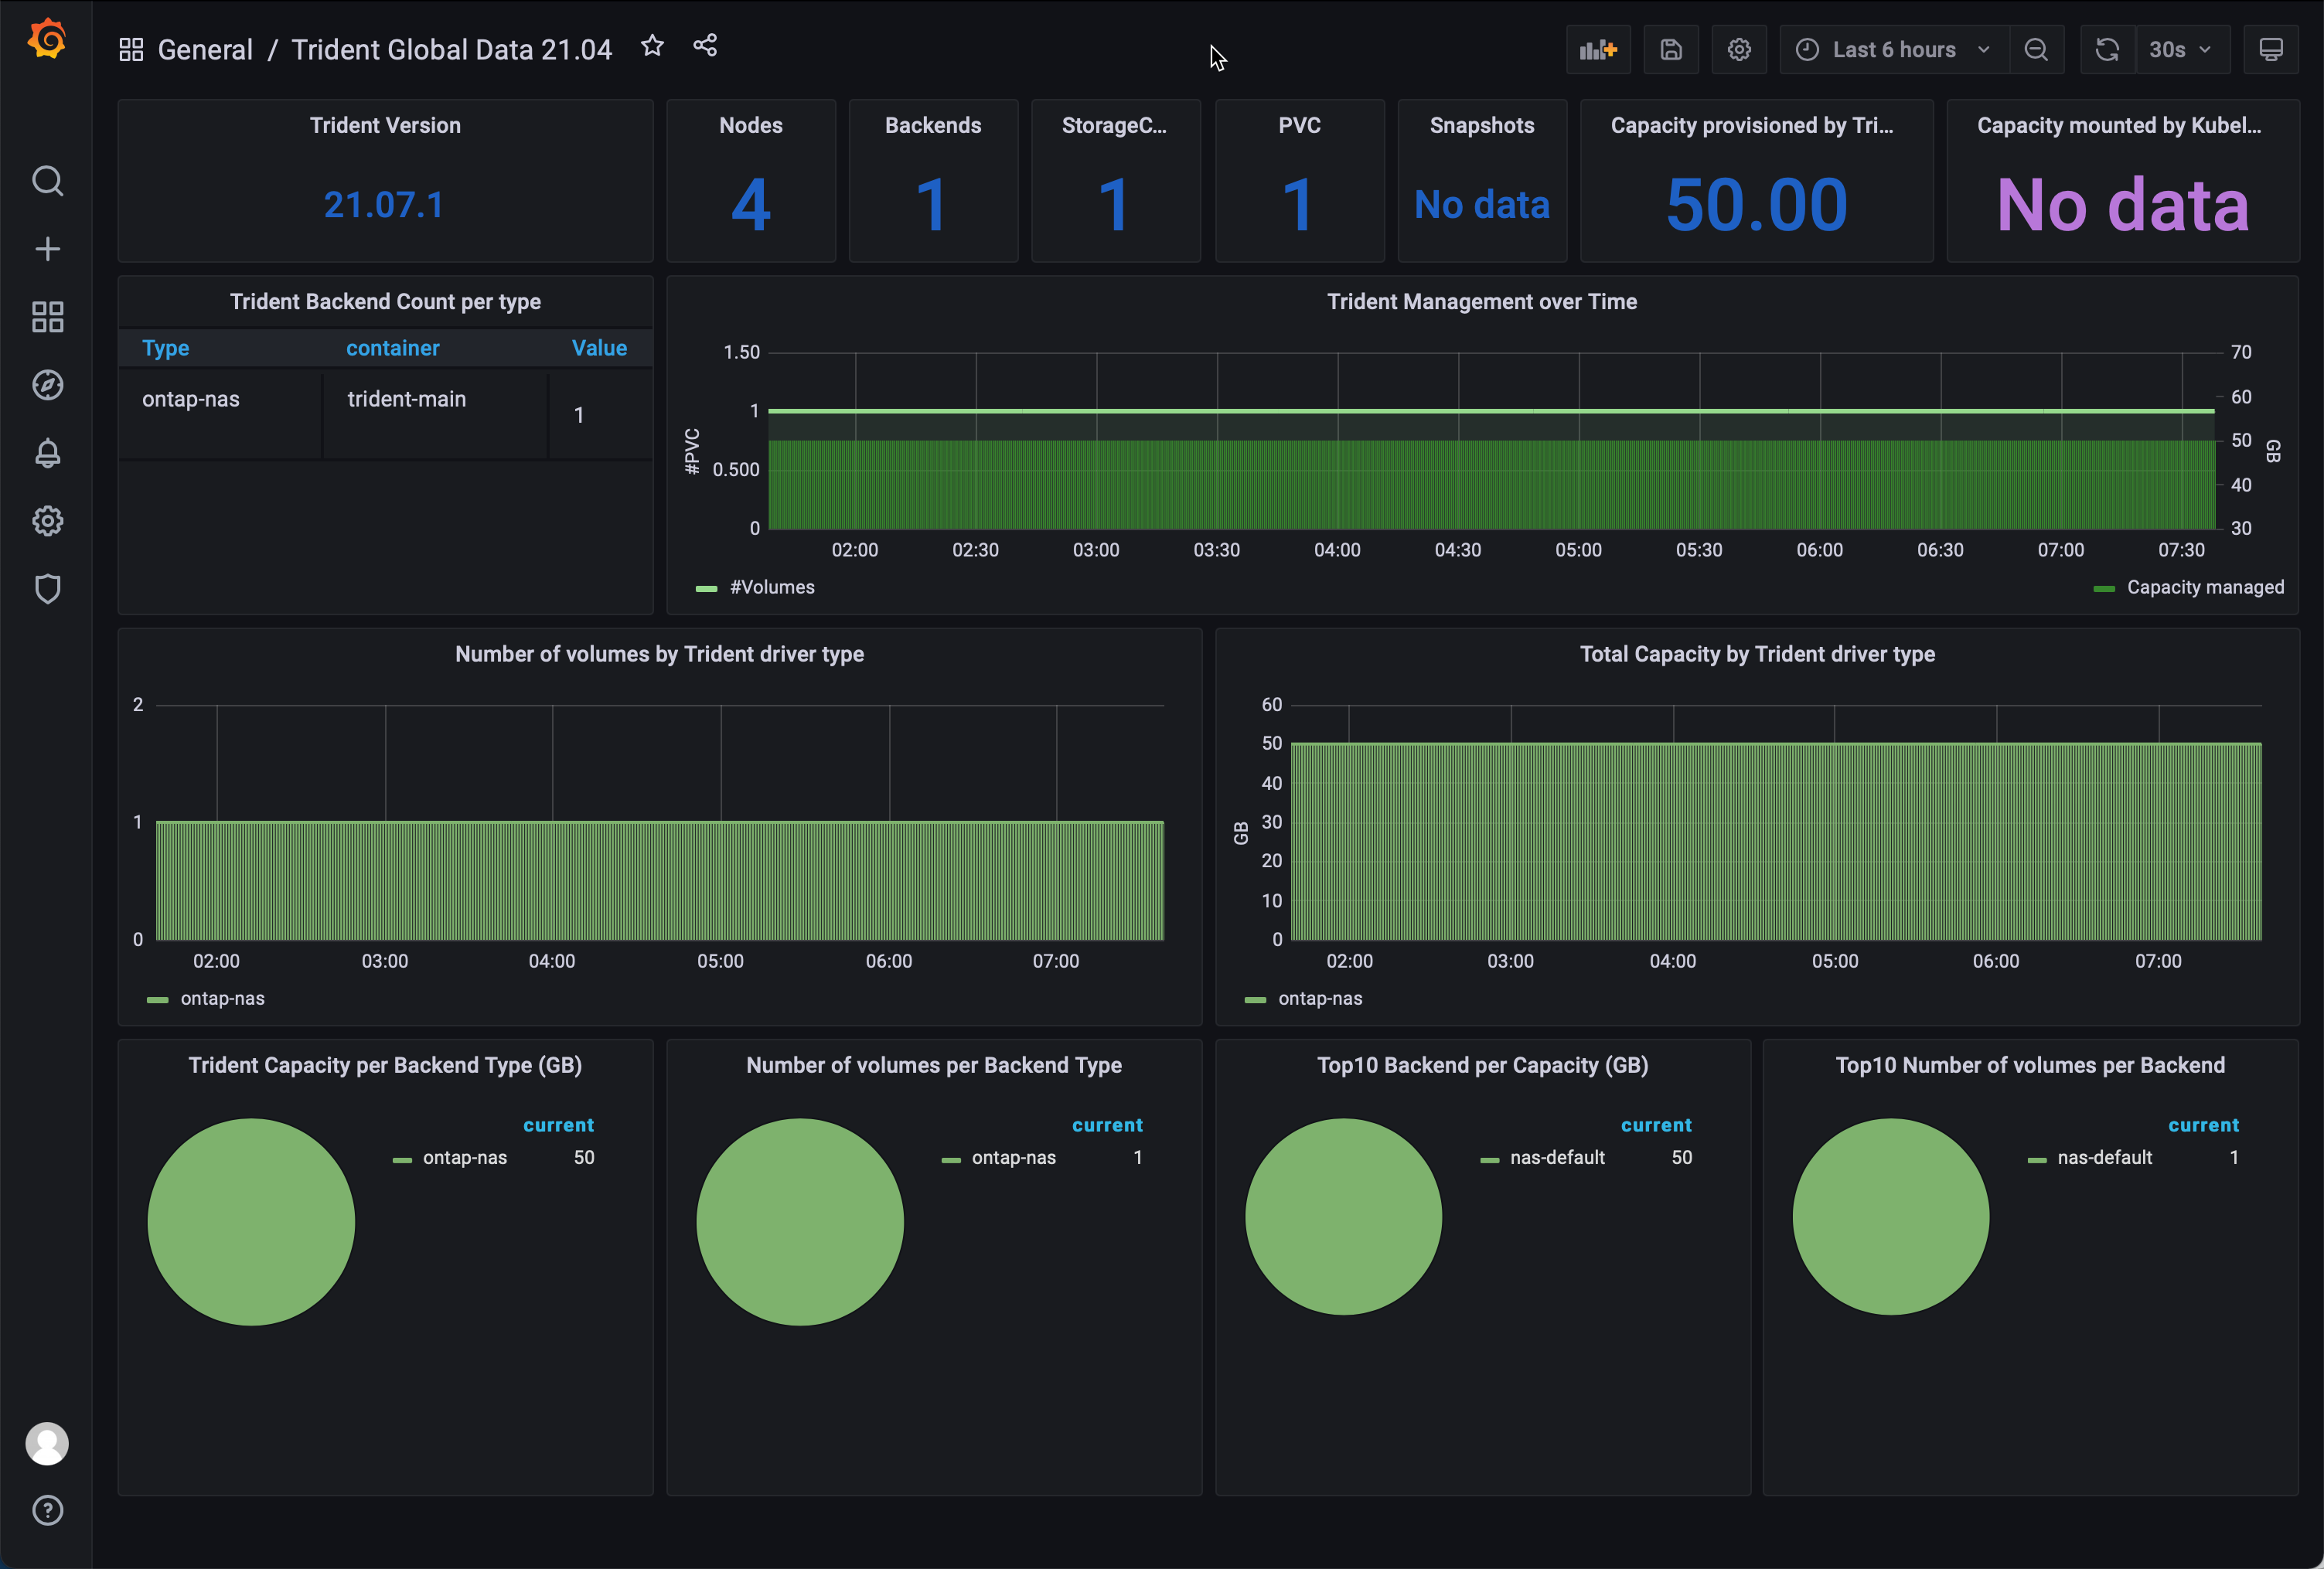
Task: Click the share dashboard icon
Action: [x=705, y=45]
